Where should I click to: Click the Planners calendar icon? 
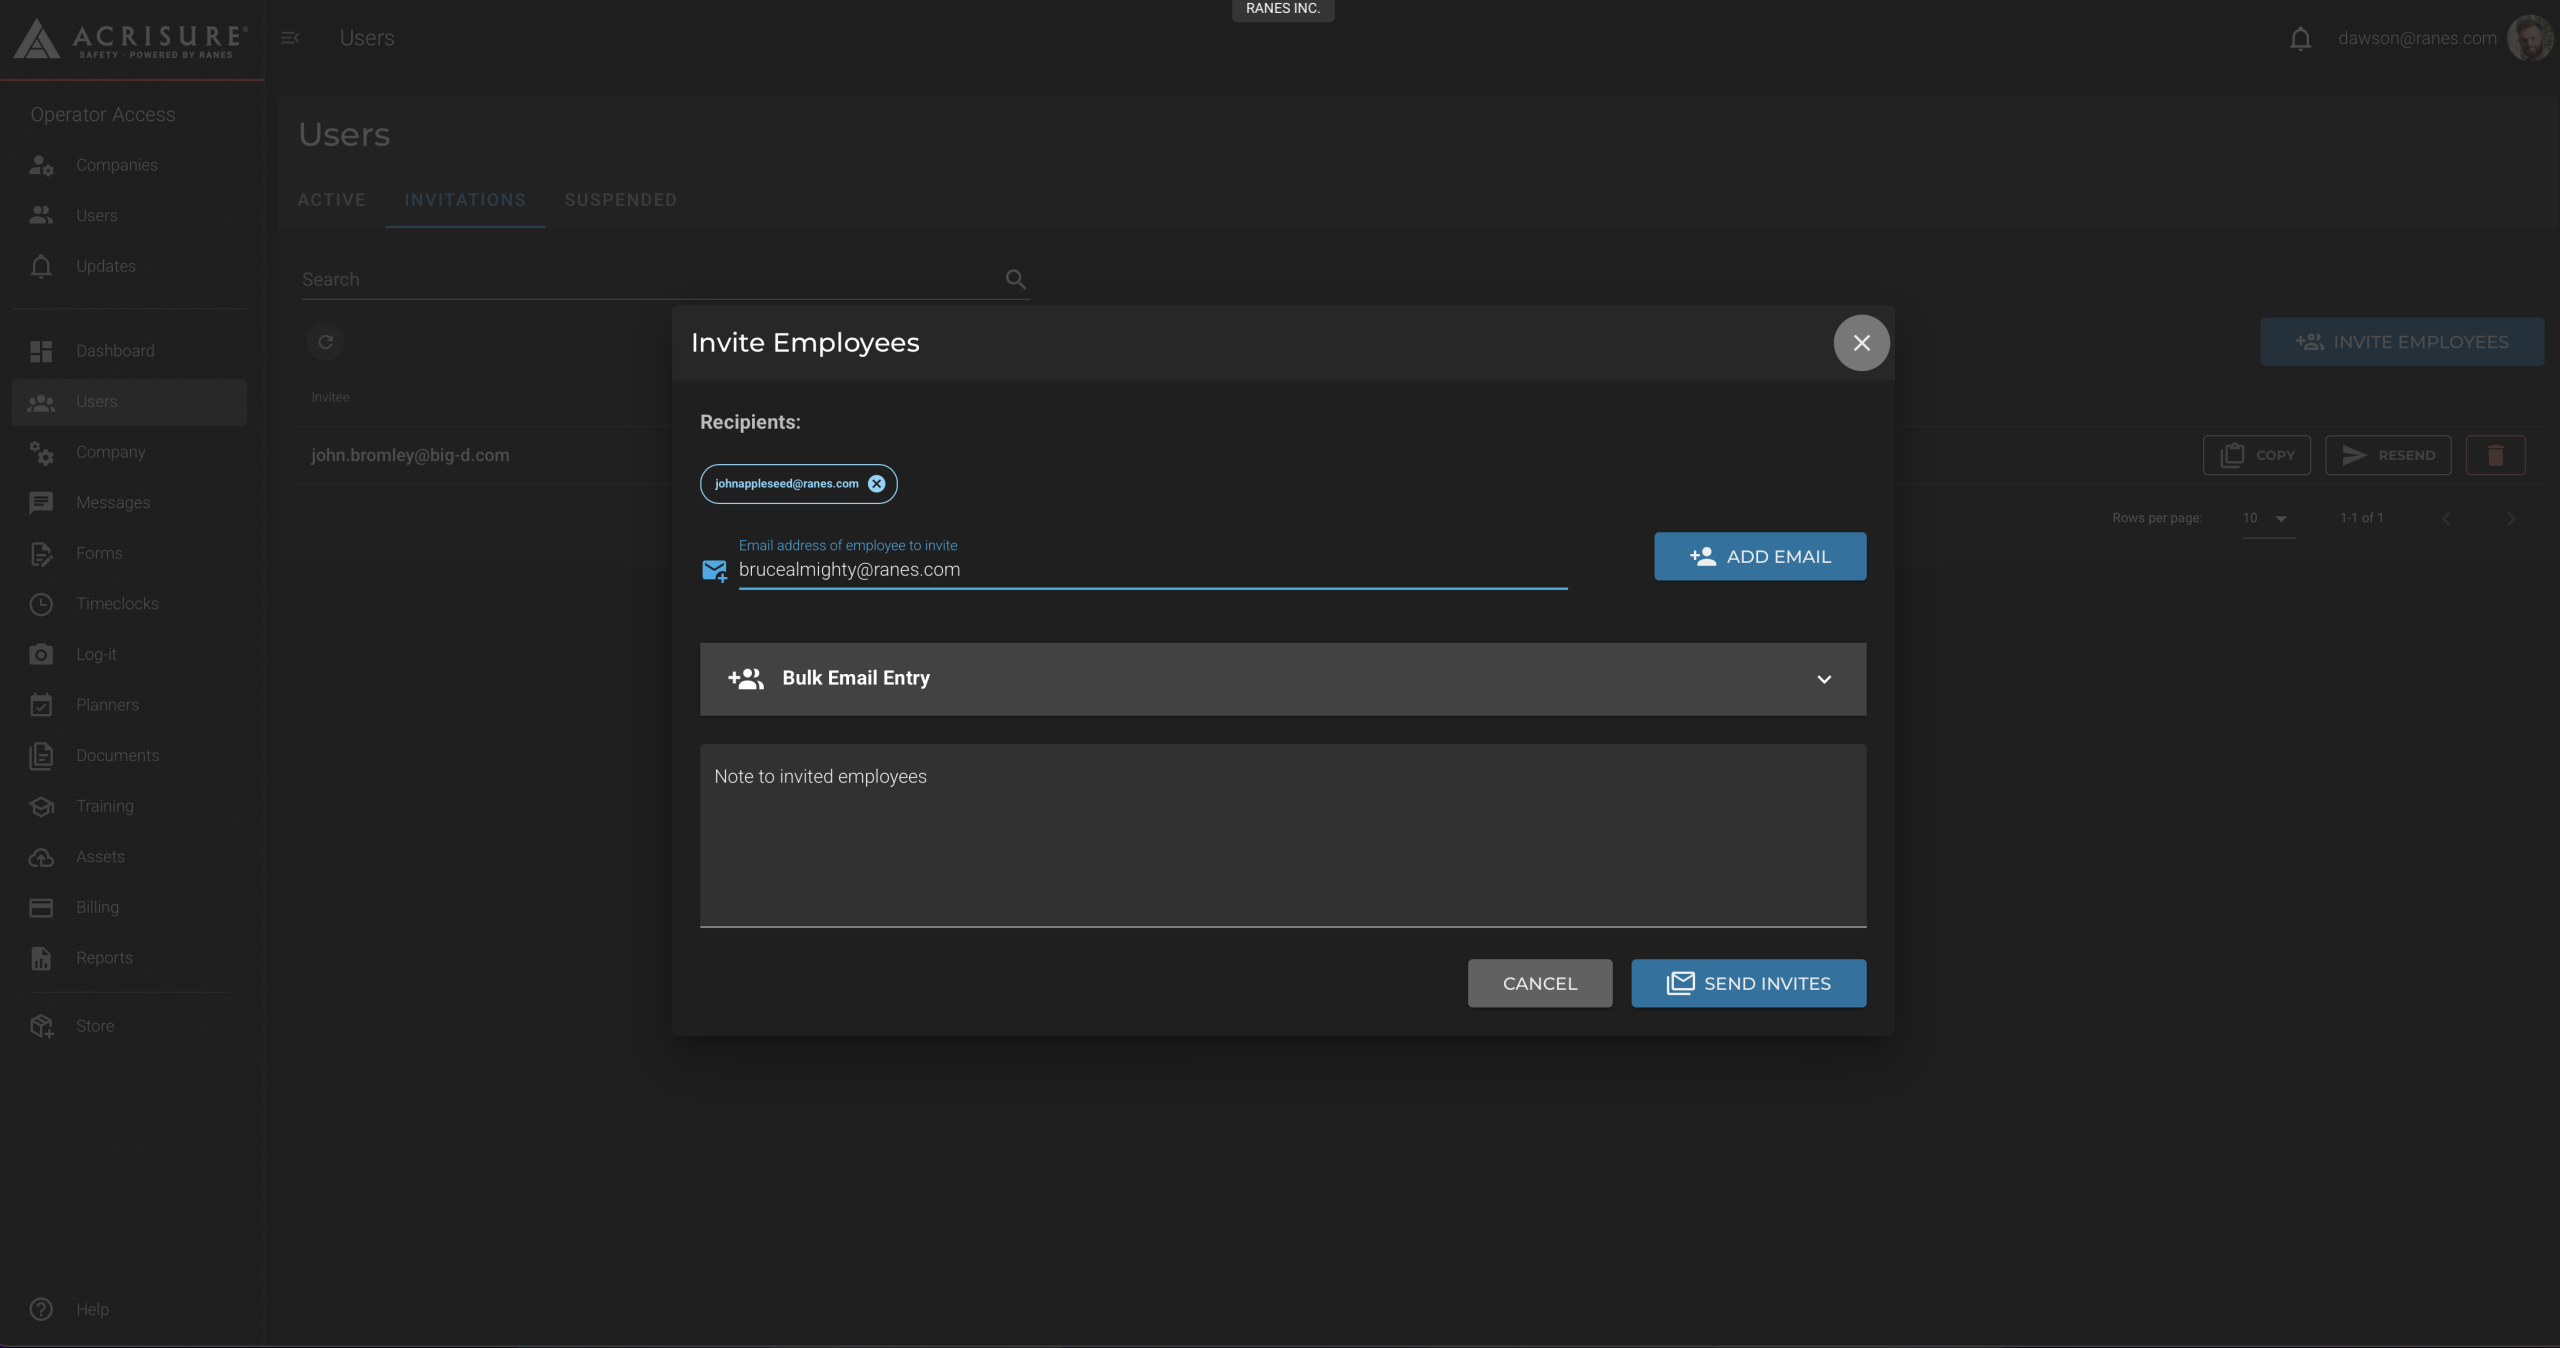point(41,705)
